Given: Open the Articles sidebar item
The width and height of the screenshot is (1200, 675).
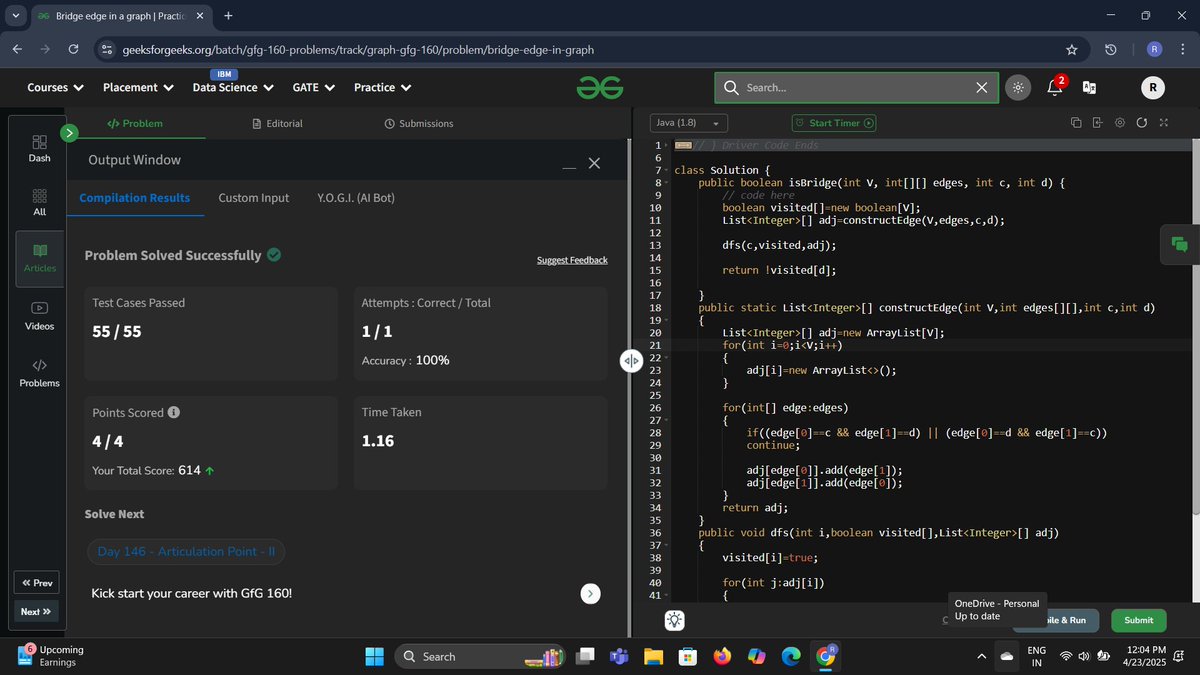Looking at the screenshot, I should pos(40,258).
